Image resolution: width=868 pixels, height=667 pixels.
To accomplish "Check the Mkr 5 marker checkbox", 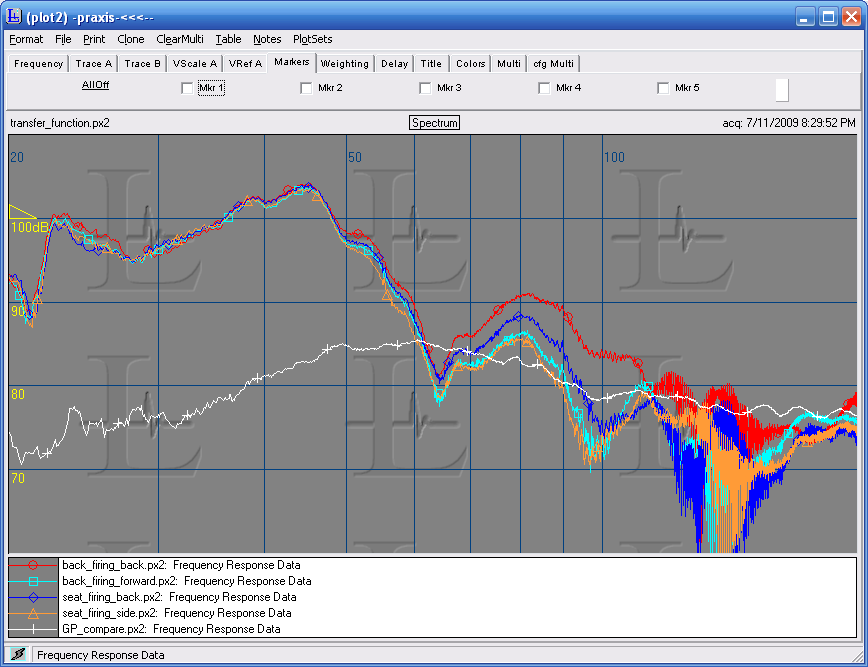I will [663, 88].
